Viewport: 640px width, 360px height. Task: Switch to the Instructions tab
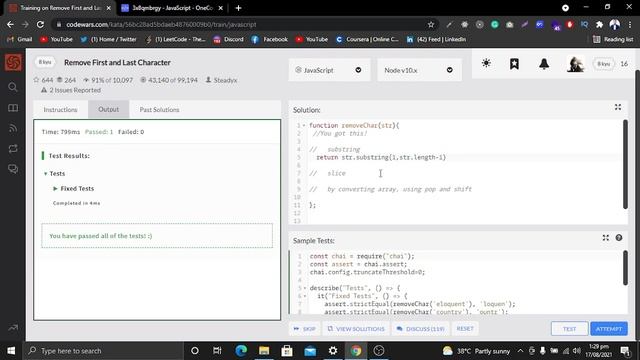[x=60, y=109]
